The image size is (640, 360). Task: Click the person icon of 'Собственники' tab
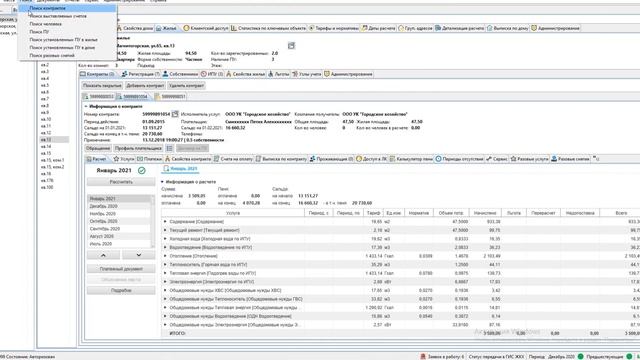coord(165,74)
